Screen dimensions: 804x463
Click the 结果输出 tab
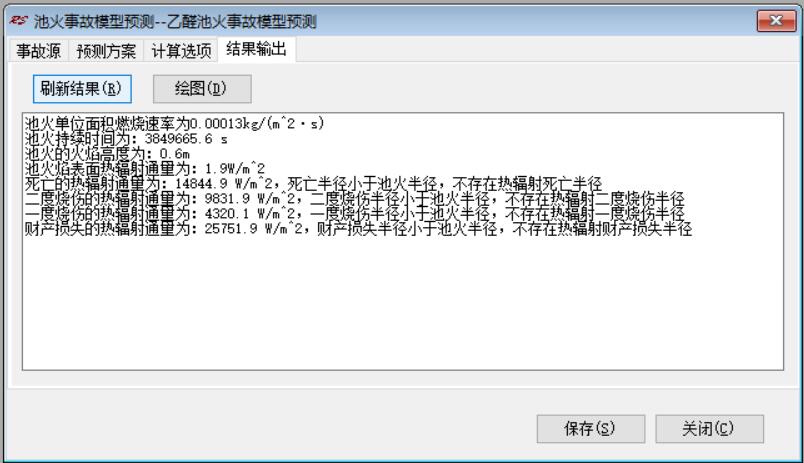pos(256,49)
